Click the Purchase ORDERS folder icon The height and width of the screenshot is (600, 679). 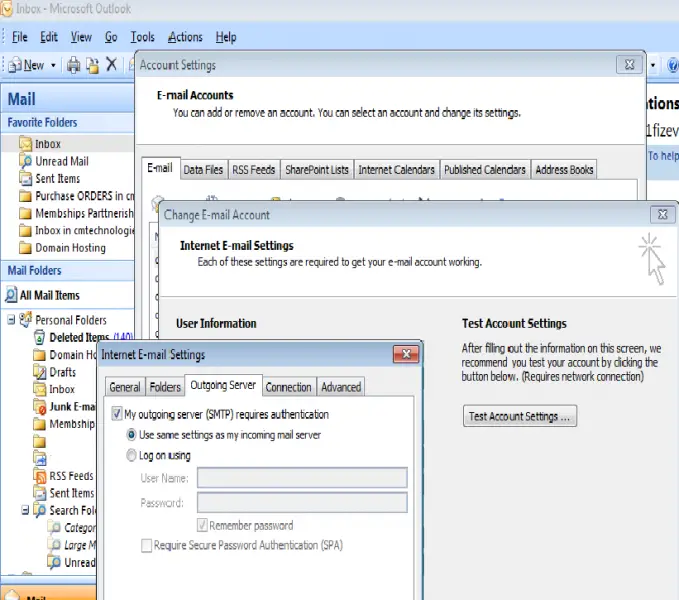(x=26, y=196)
